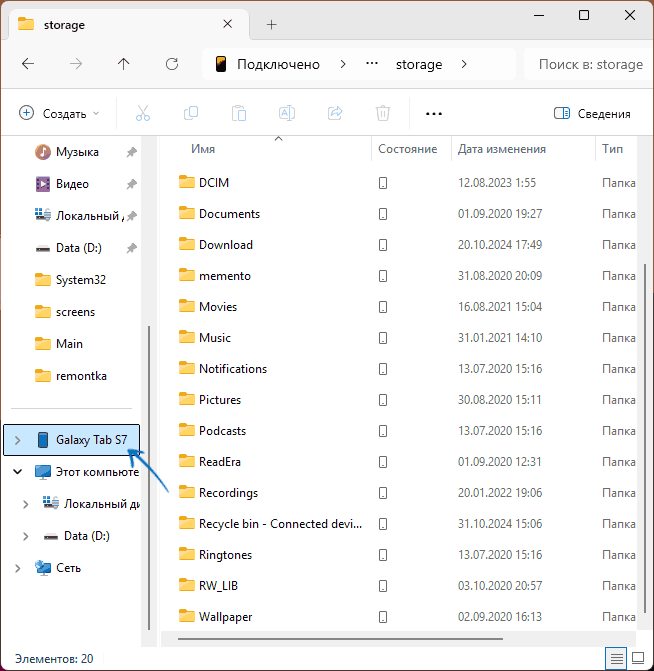Click the search box Поиск в: storage
Image resolution: width=654 pixels, height=671 pixels.
click(x=589, y=64)
